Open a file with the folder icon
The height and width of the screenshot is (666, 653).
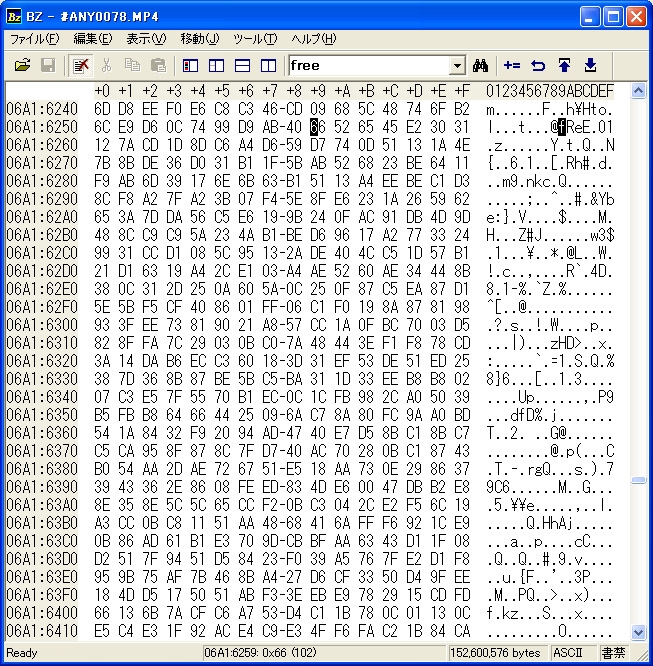(22, 65)
